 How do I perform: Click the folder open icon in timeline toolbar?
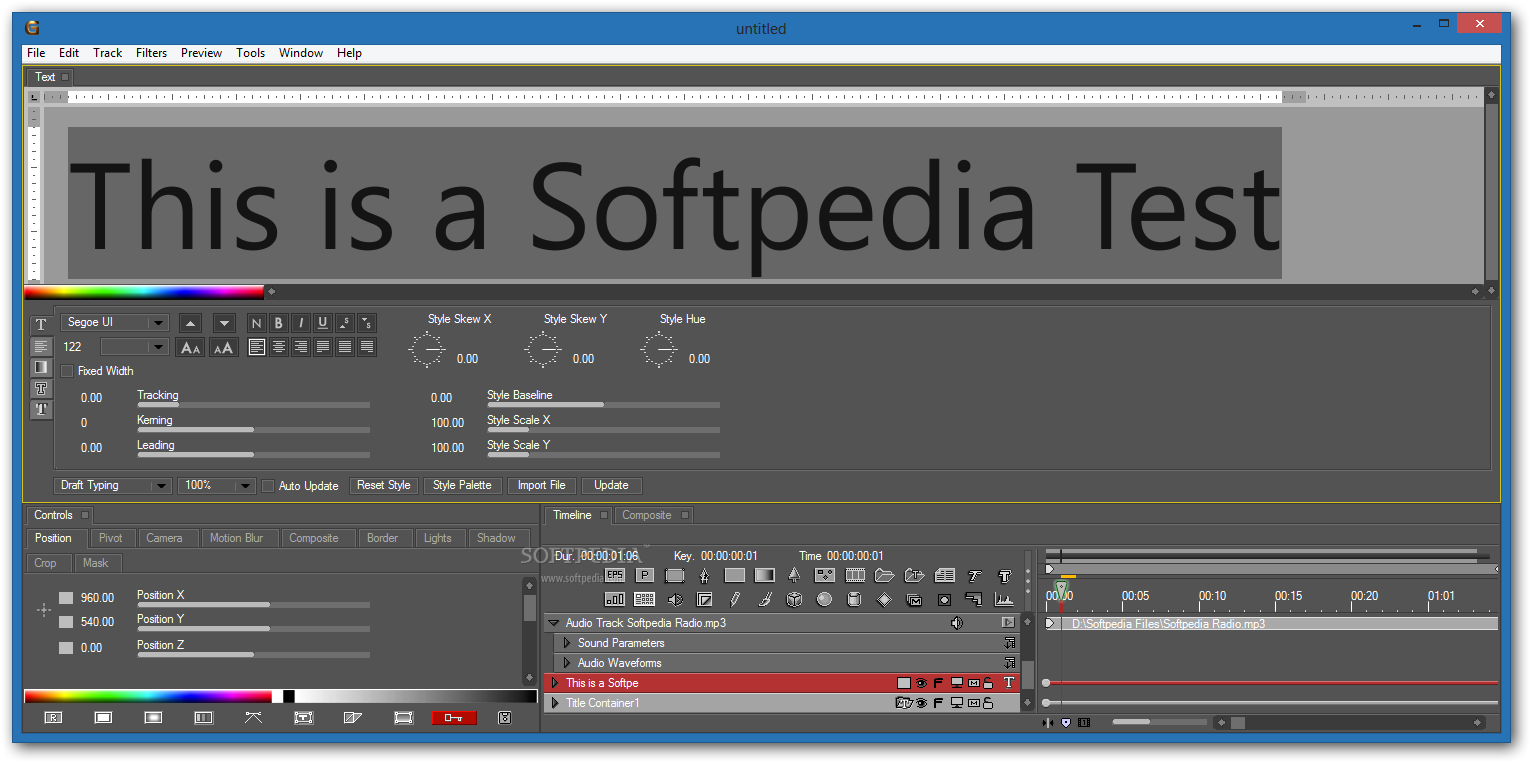pyautogui.click(x=884, y=575)
